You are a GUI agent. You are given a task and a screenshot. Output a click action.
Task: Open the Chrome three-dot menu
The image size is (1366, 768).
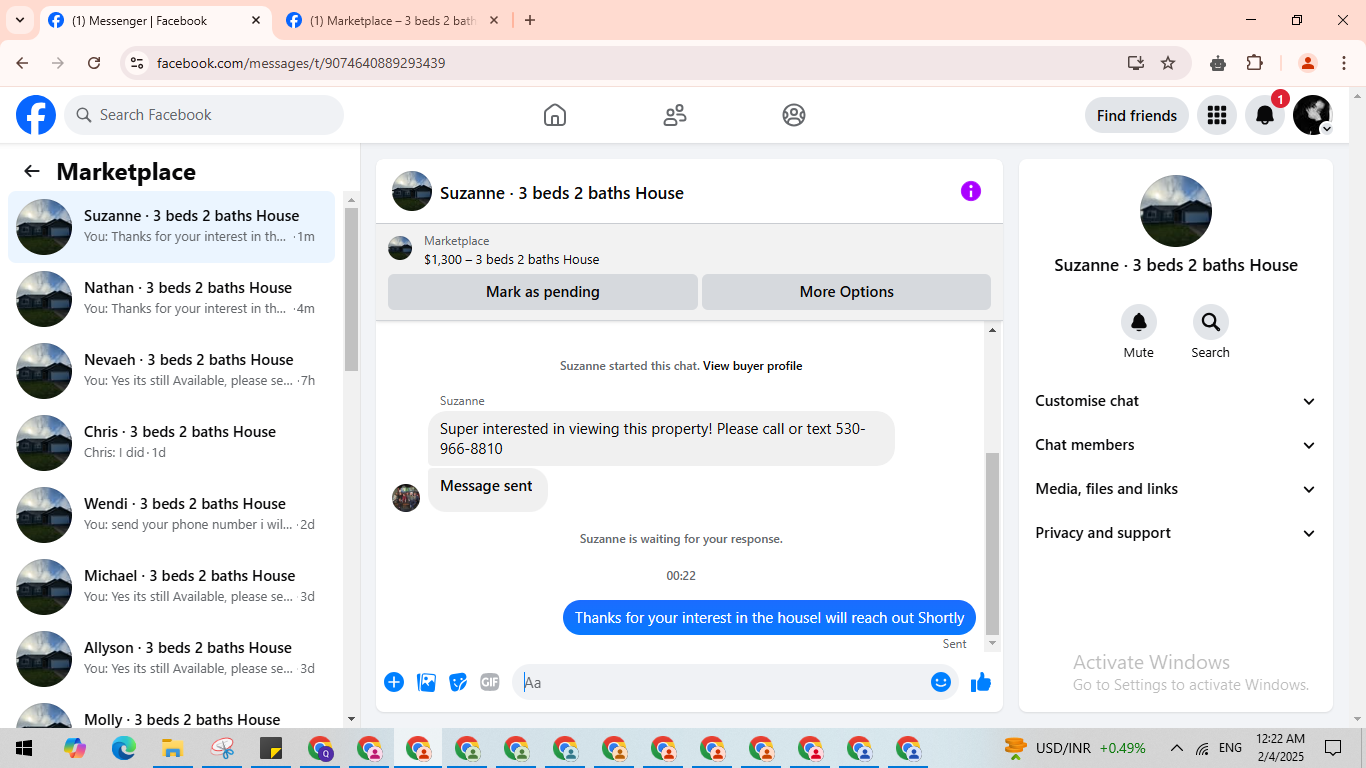click(1344, 63)
